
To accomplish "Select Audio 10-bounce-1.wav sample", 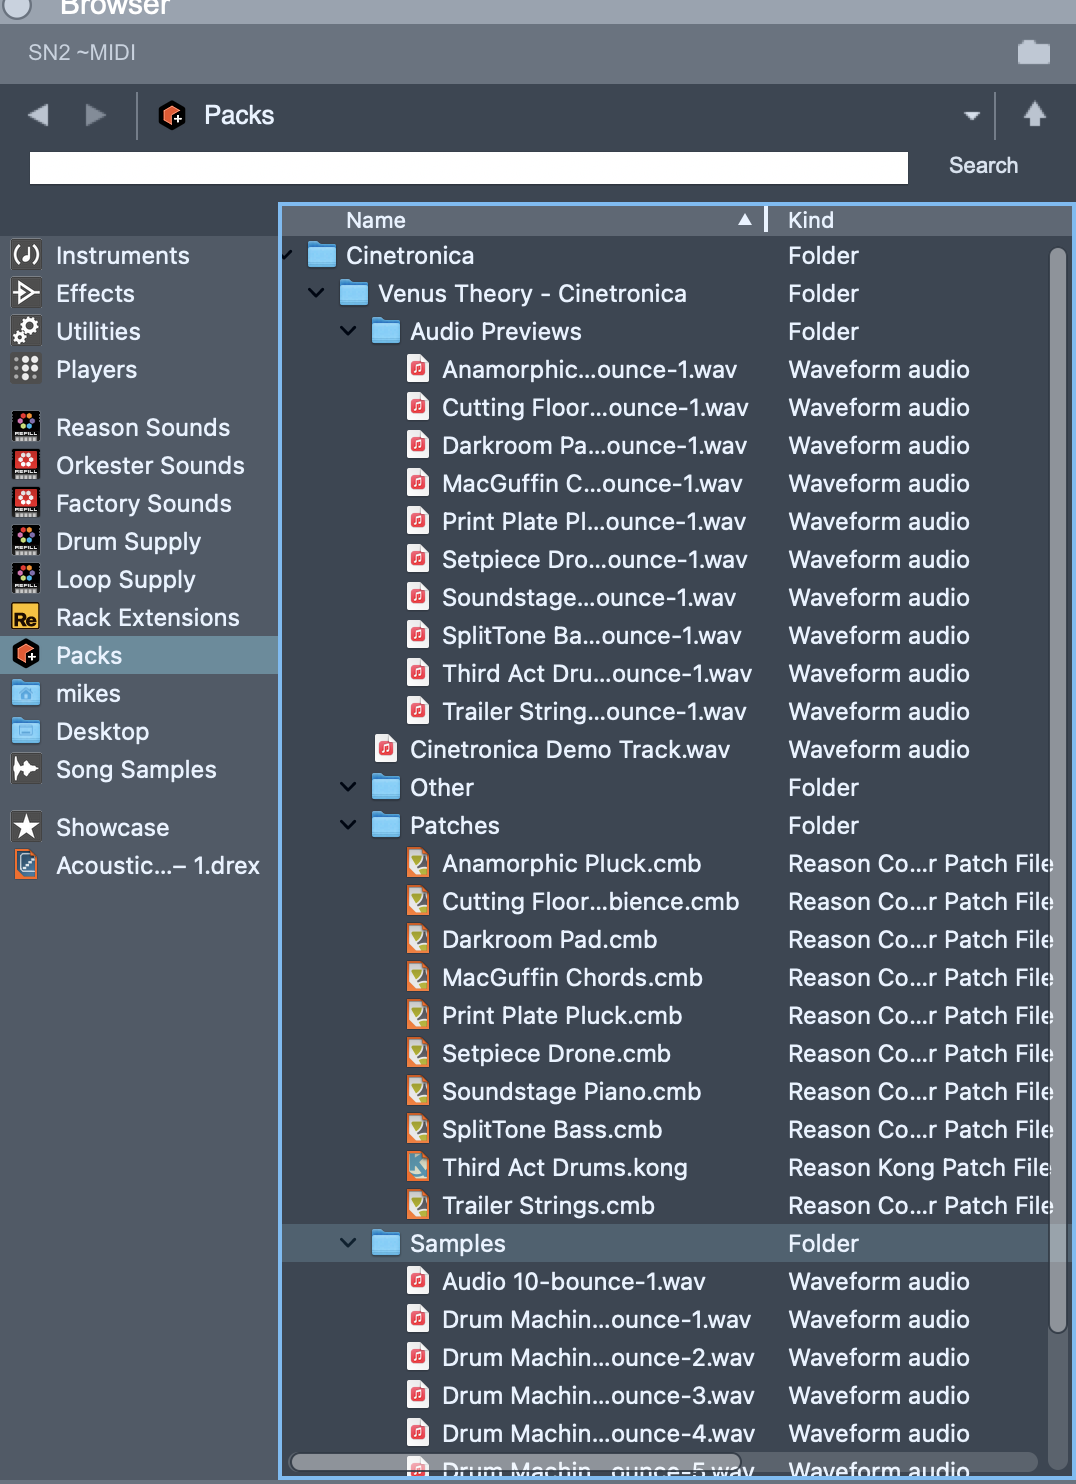I will pos(665,1282).
